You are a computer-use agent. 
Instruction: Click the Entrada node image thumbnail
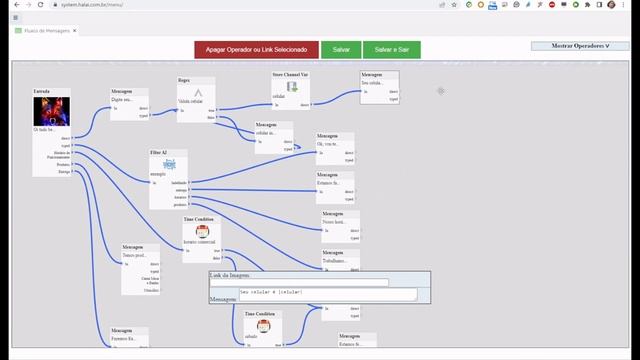(x=51, y=111)
